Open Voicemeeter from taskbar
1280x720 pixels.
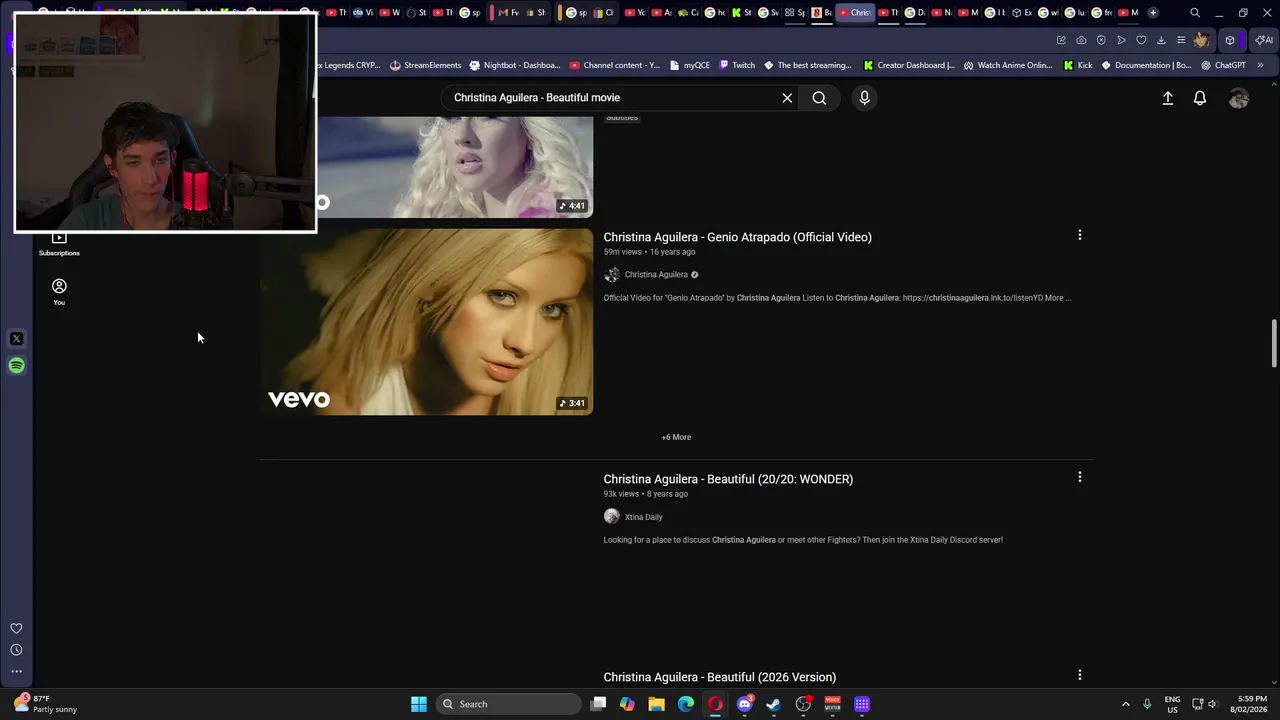point(832,704)
